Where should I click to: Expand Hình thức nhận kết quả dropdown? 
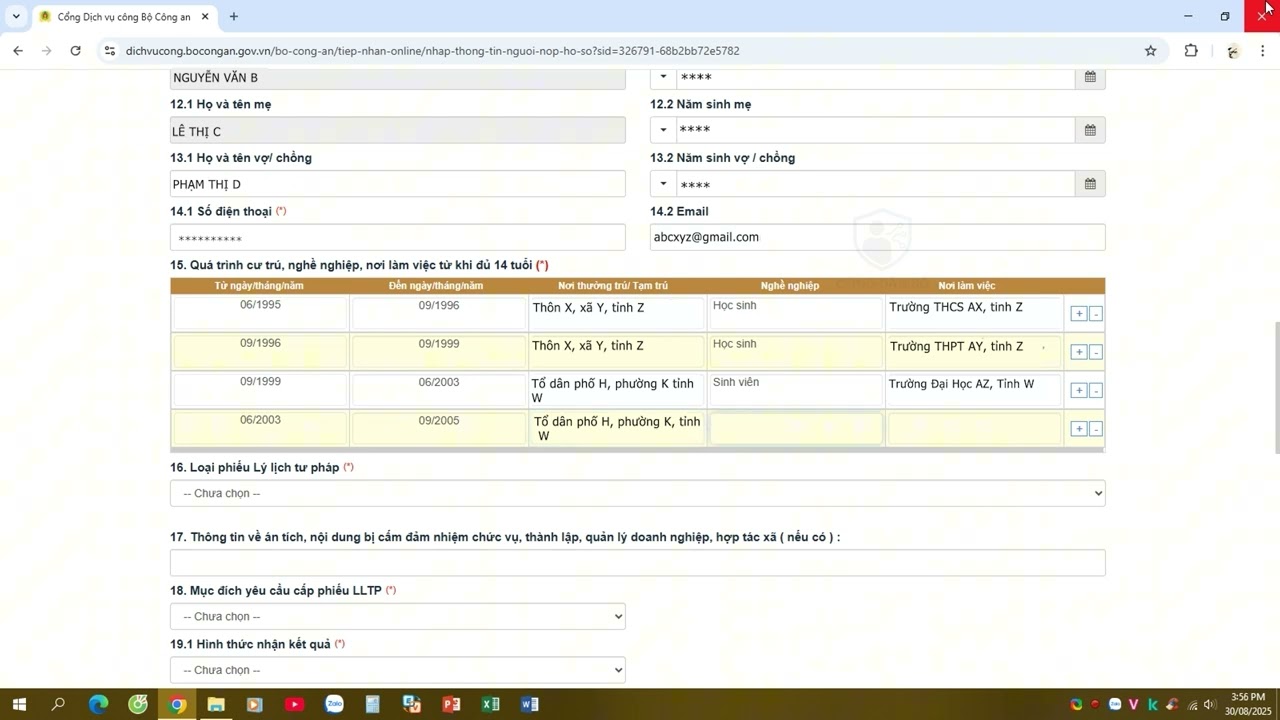coord(398,670)
